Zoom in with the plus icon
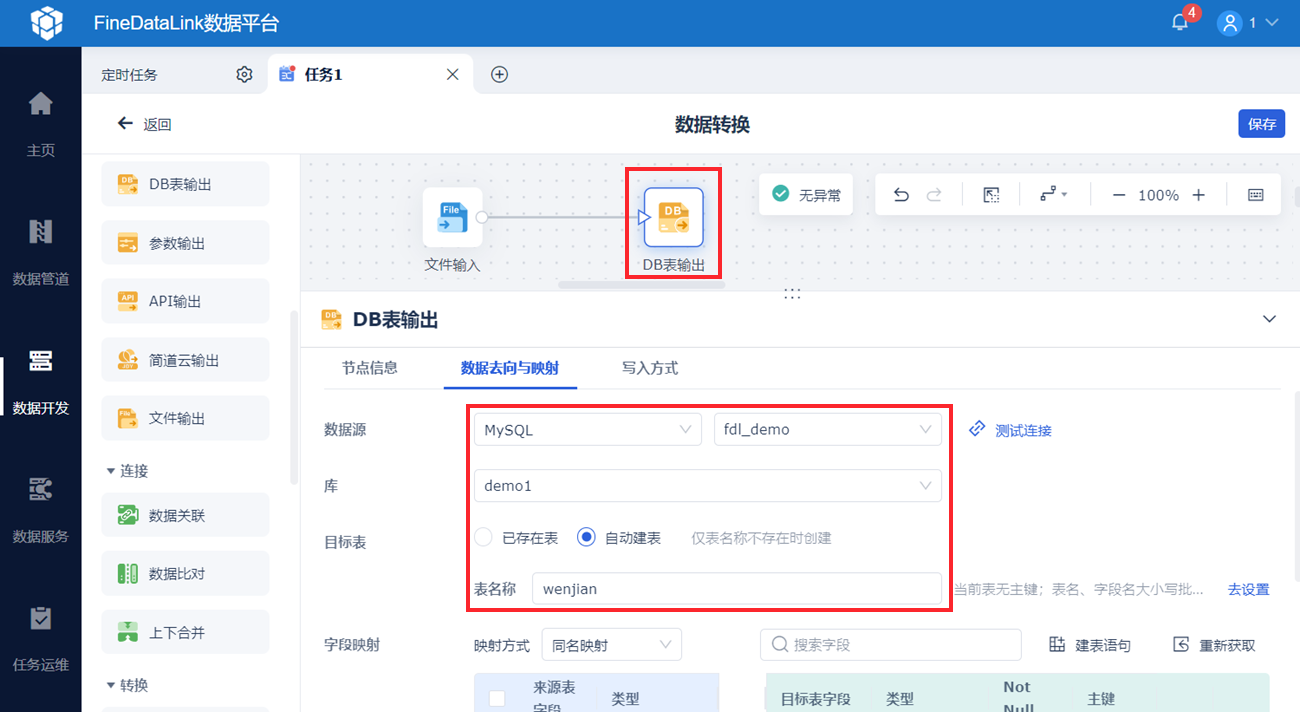The width and height of the screenshot is (1300, 712). coord(1198,195)
